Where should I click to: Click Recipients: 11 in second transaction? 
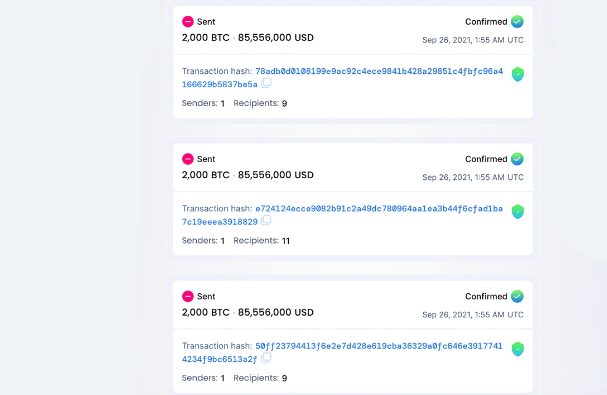261,240
